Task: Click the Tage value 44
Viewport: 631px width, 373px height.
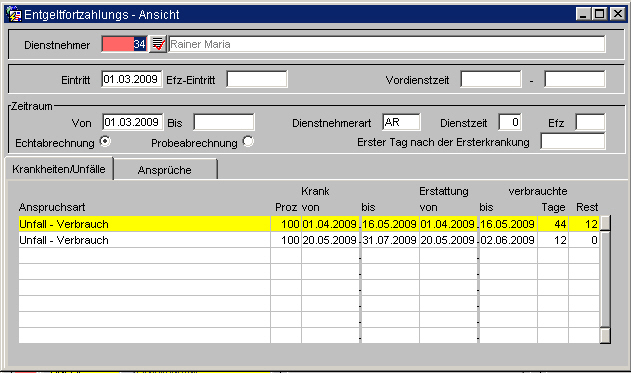Action: pyautogui.click(x=553, y=224)
